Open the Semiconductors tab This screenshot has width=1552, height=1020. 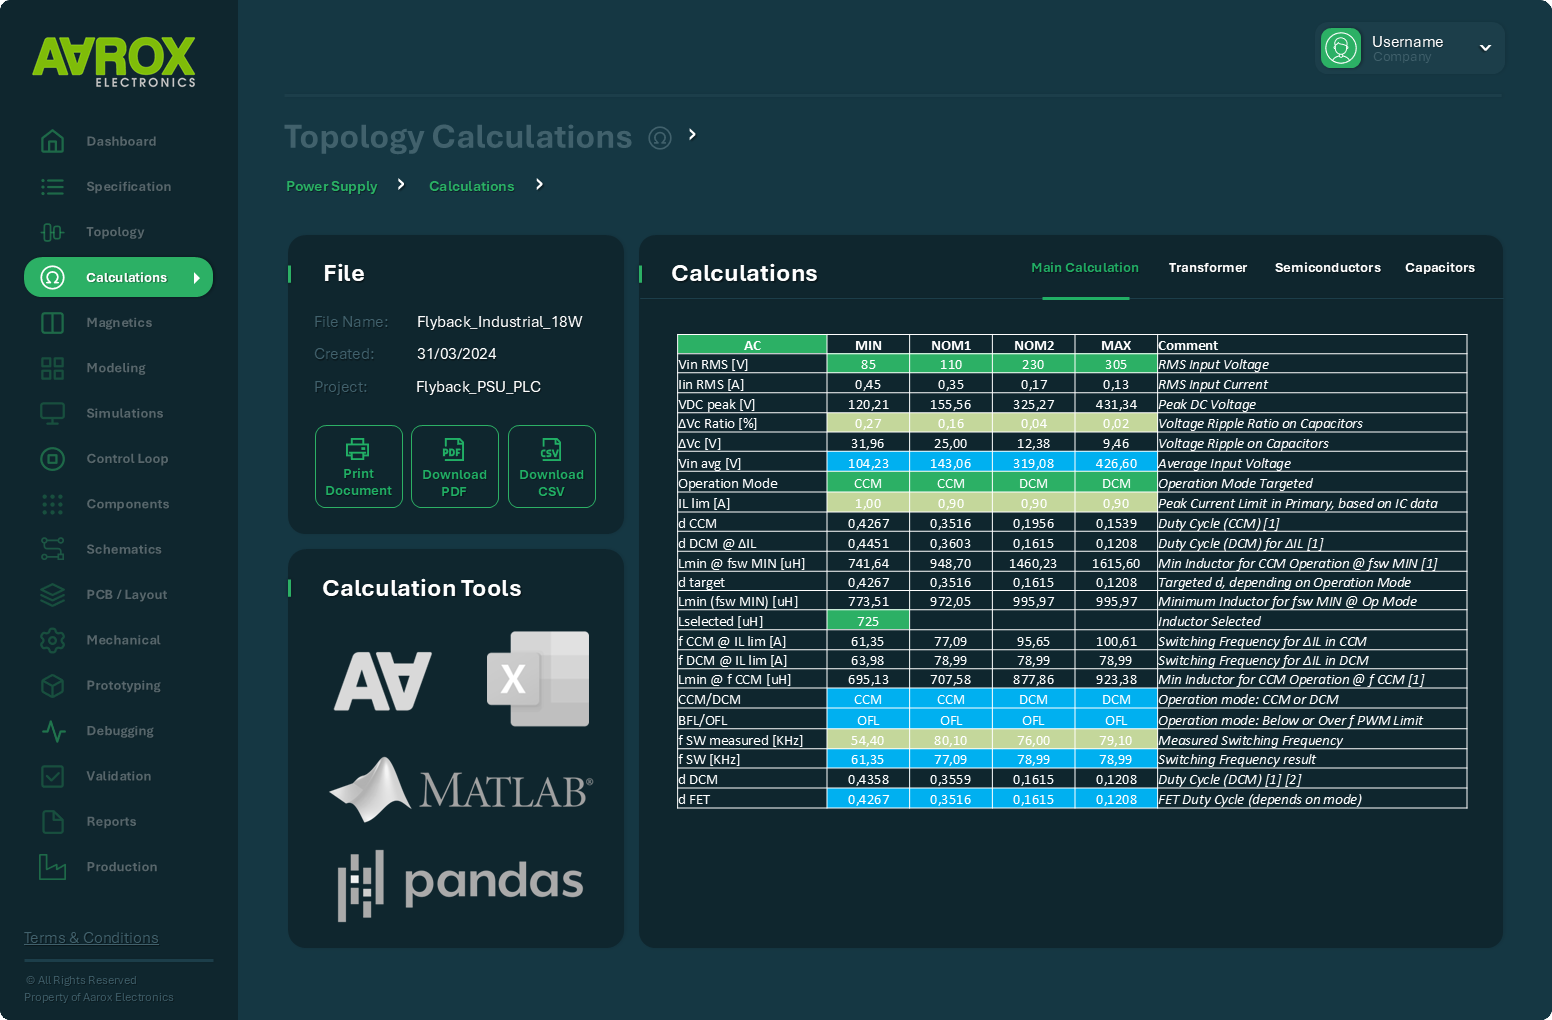(x=1327, y=267)
